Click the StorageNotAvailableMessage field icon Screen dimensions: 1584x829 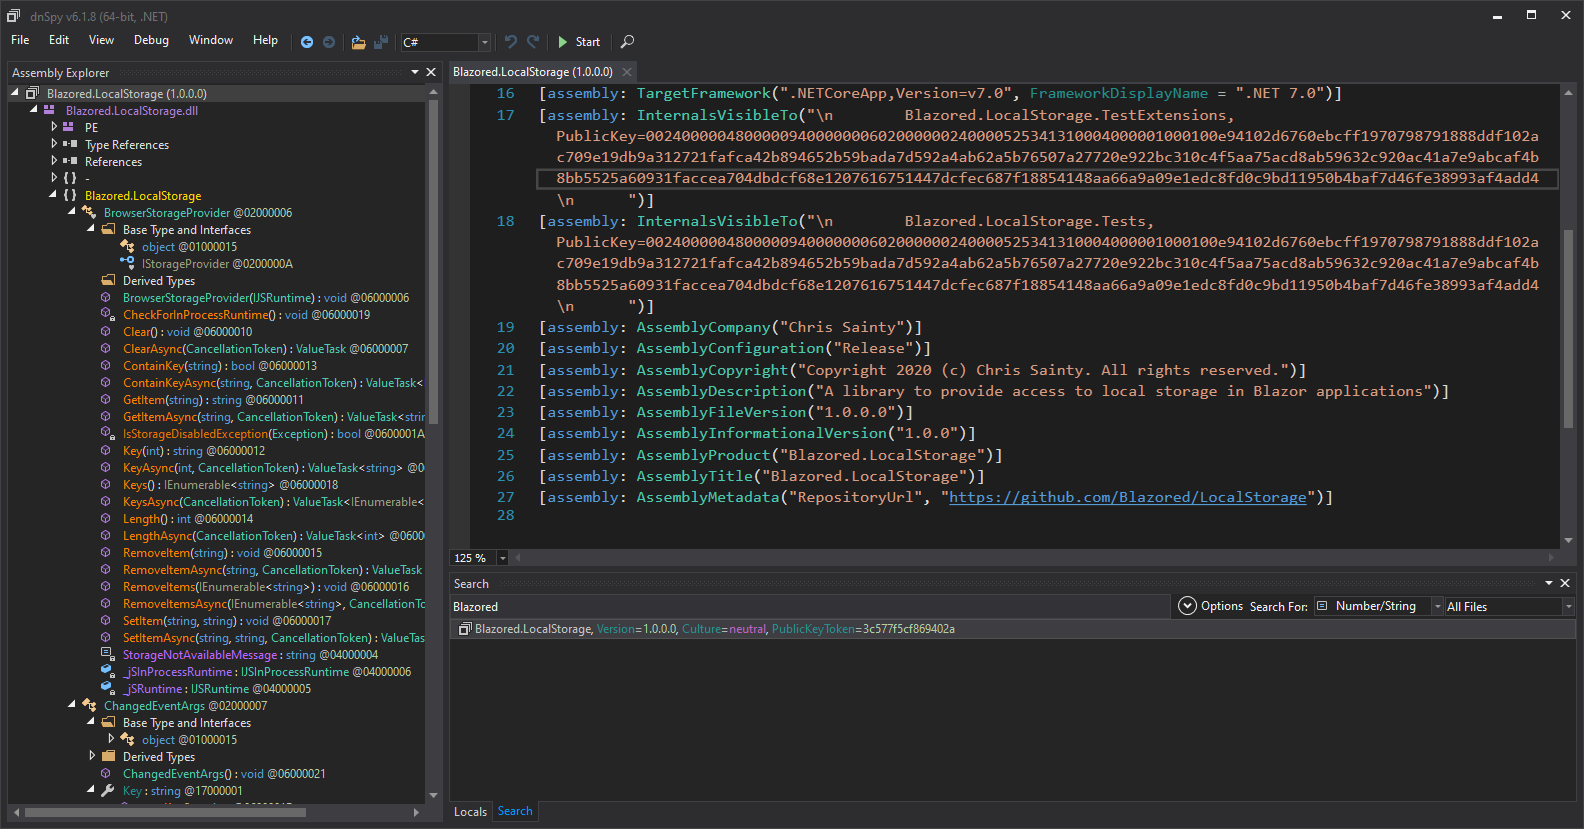tap(107, 654)
